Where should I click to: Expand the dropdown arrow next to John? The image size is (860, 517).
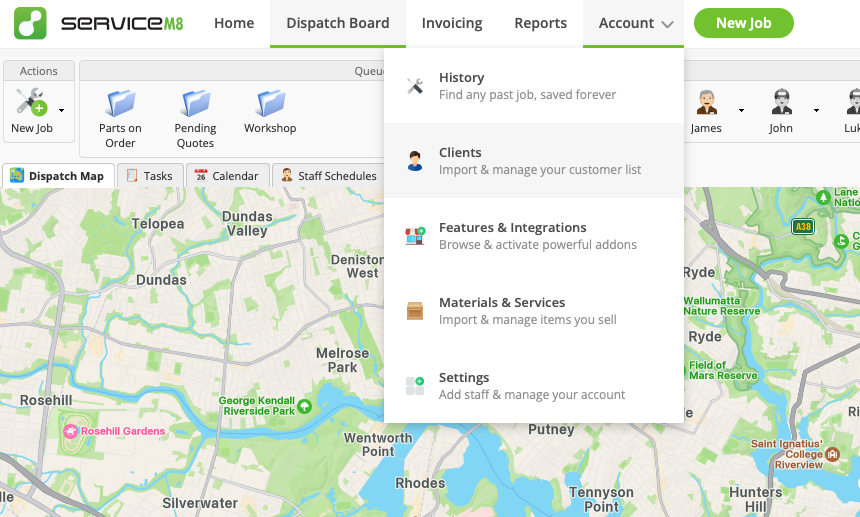pyautogui.click(x=817, y=110)
